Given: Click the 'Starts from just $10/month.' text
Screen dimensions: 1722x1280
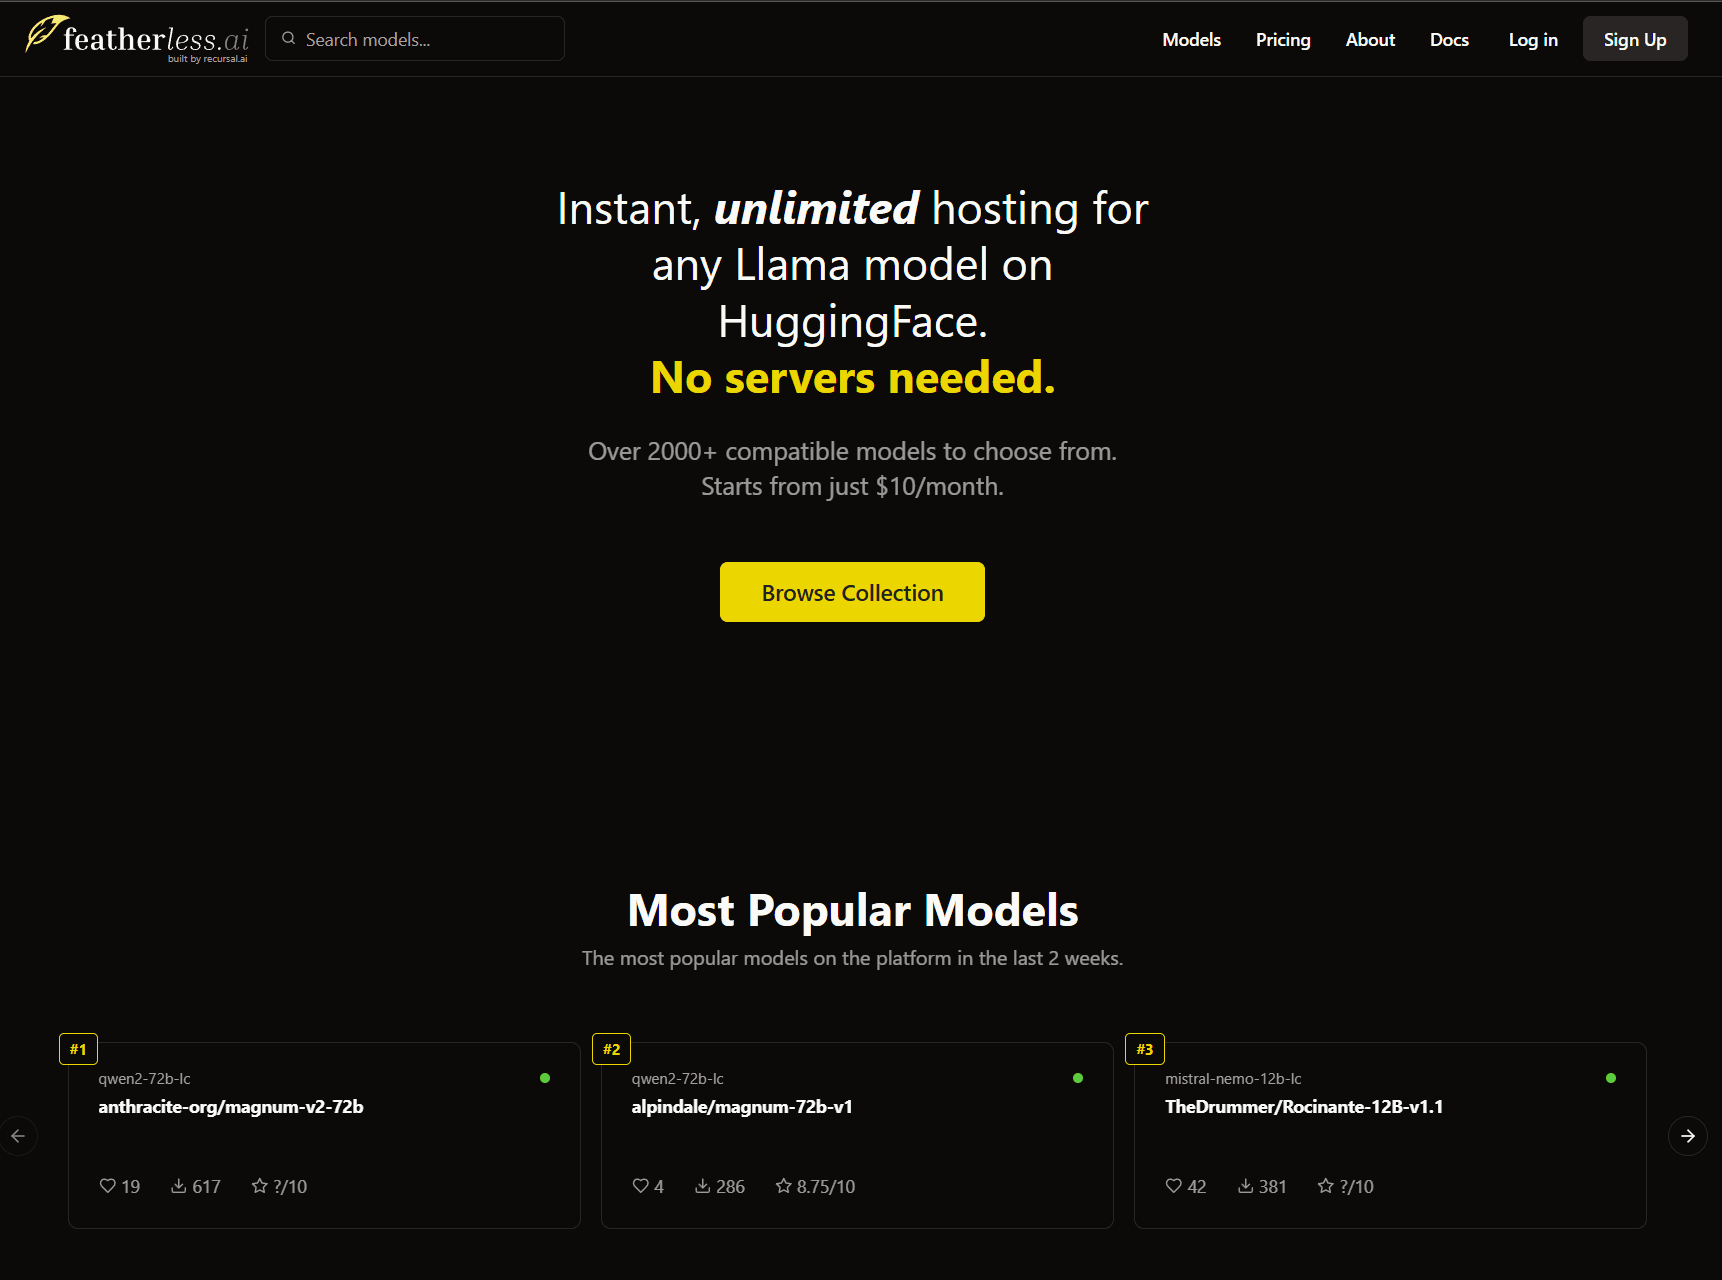Looking at the screenshot, I should click(852, 487).
